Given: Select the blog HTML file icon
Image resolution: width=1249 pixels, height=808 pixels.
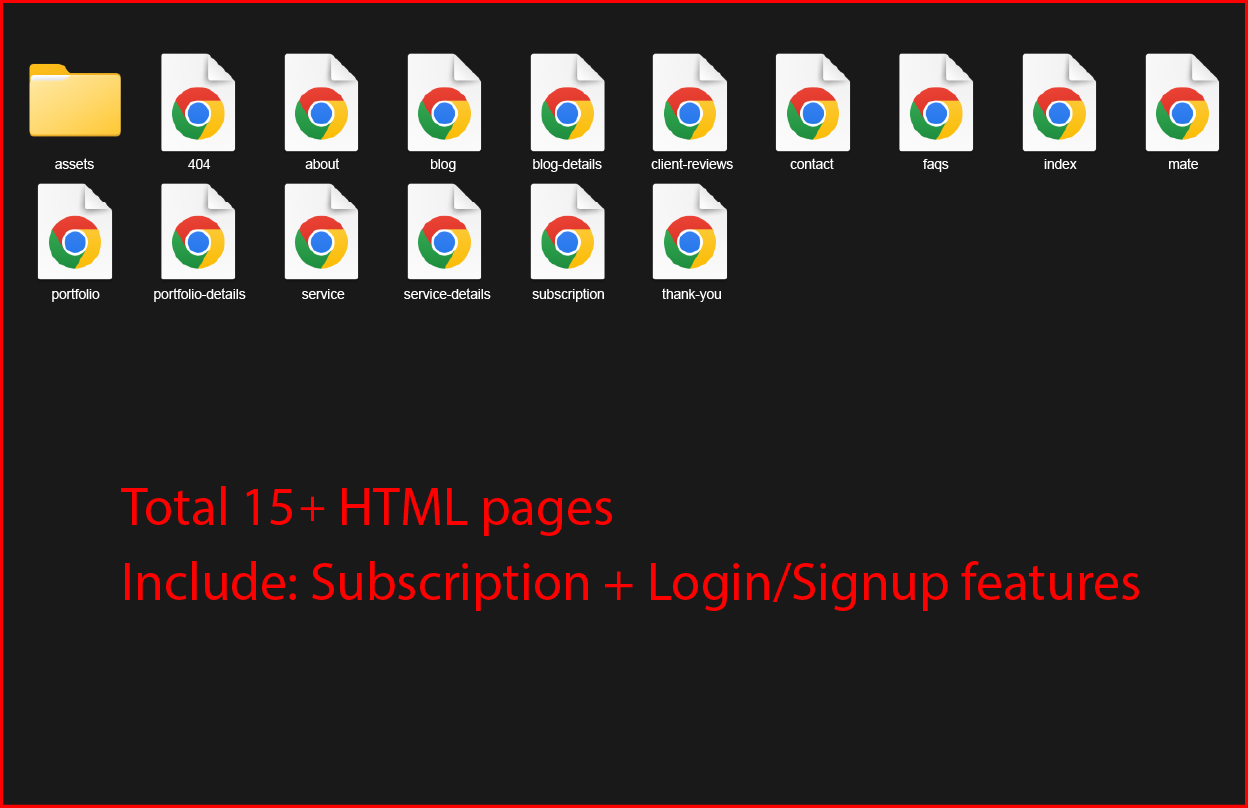Looking at the screenshot, I should tap(444, 102).
